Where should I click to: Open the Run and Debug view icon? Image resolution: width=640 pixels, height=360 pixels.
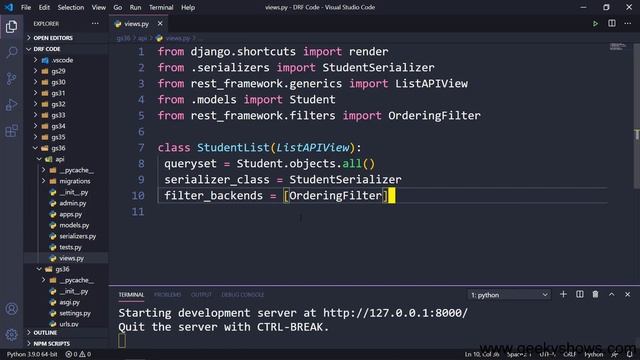[11, 104]
